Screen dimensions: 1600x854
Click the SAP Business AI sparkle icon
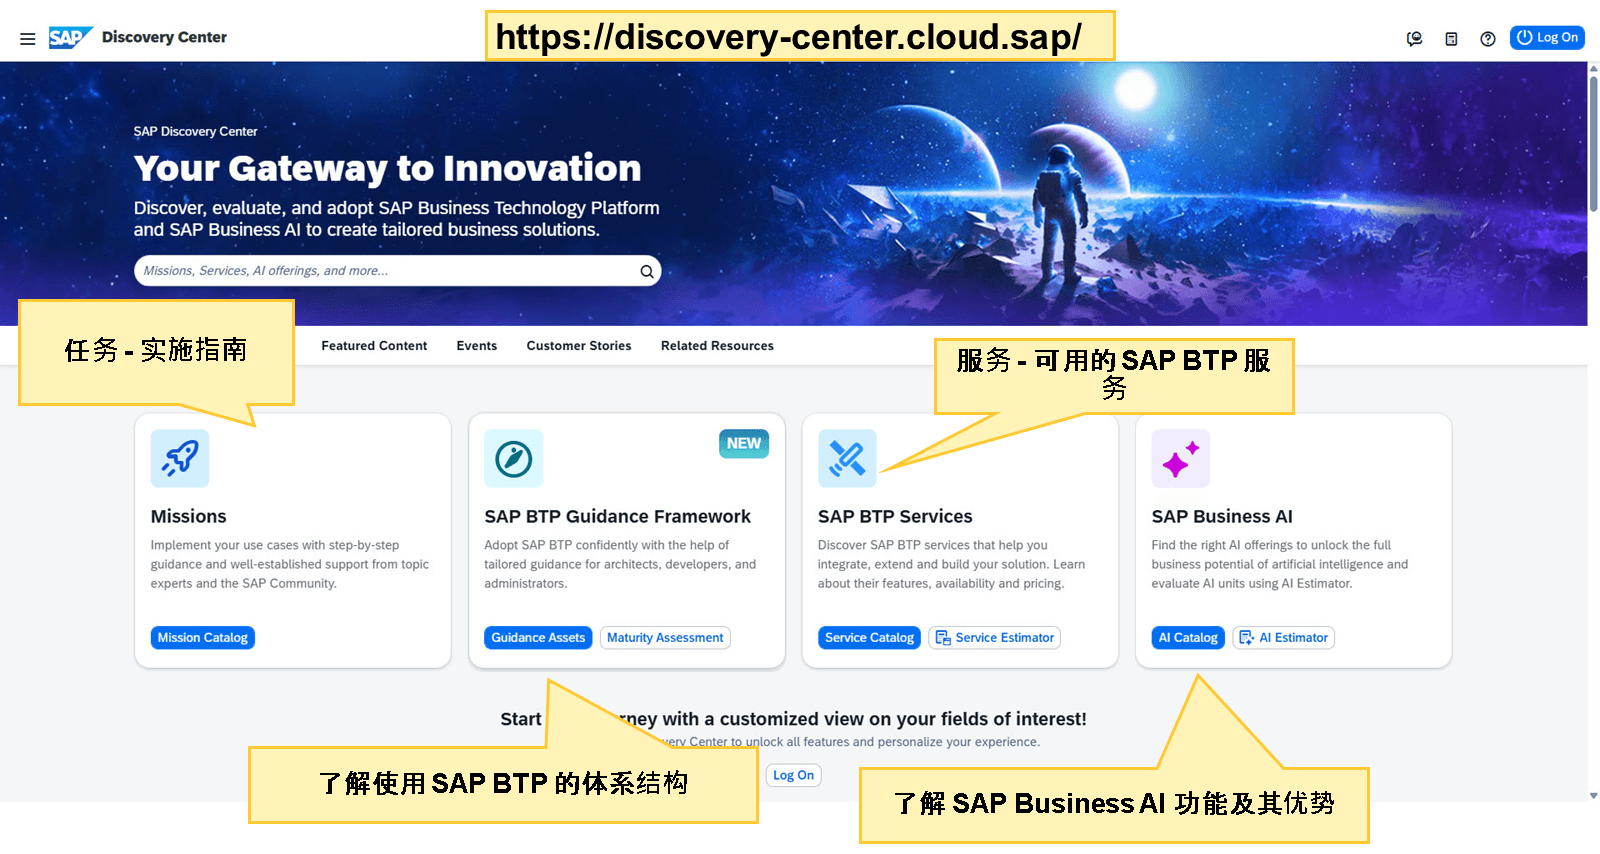tap(1181, 458)
